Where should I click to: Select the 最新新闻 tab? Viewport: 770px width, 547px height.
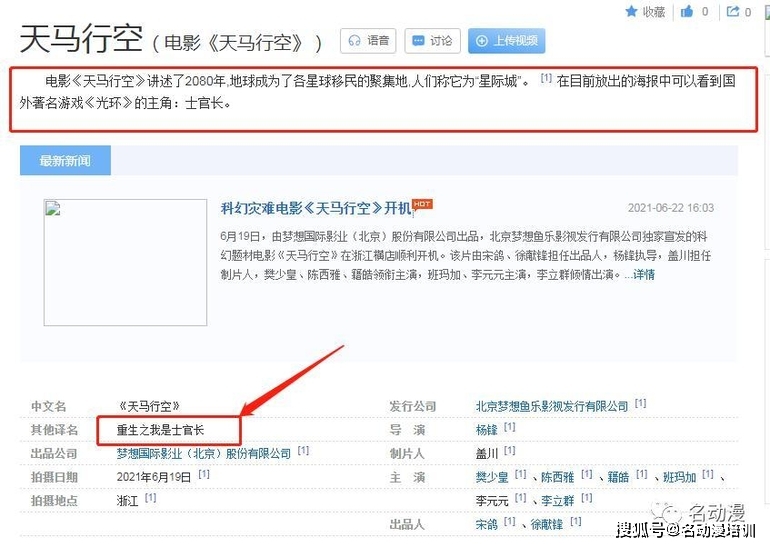click(x=65, y=161)
